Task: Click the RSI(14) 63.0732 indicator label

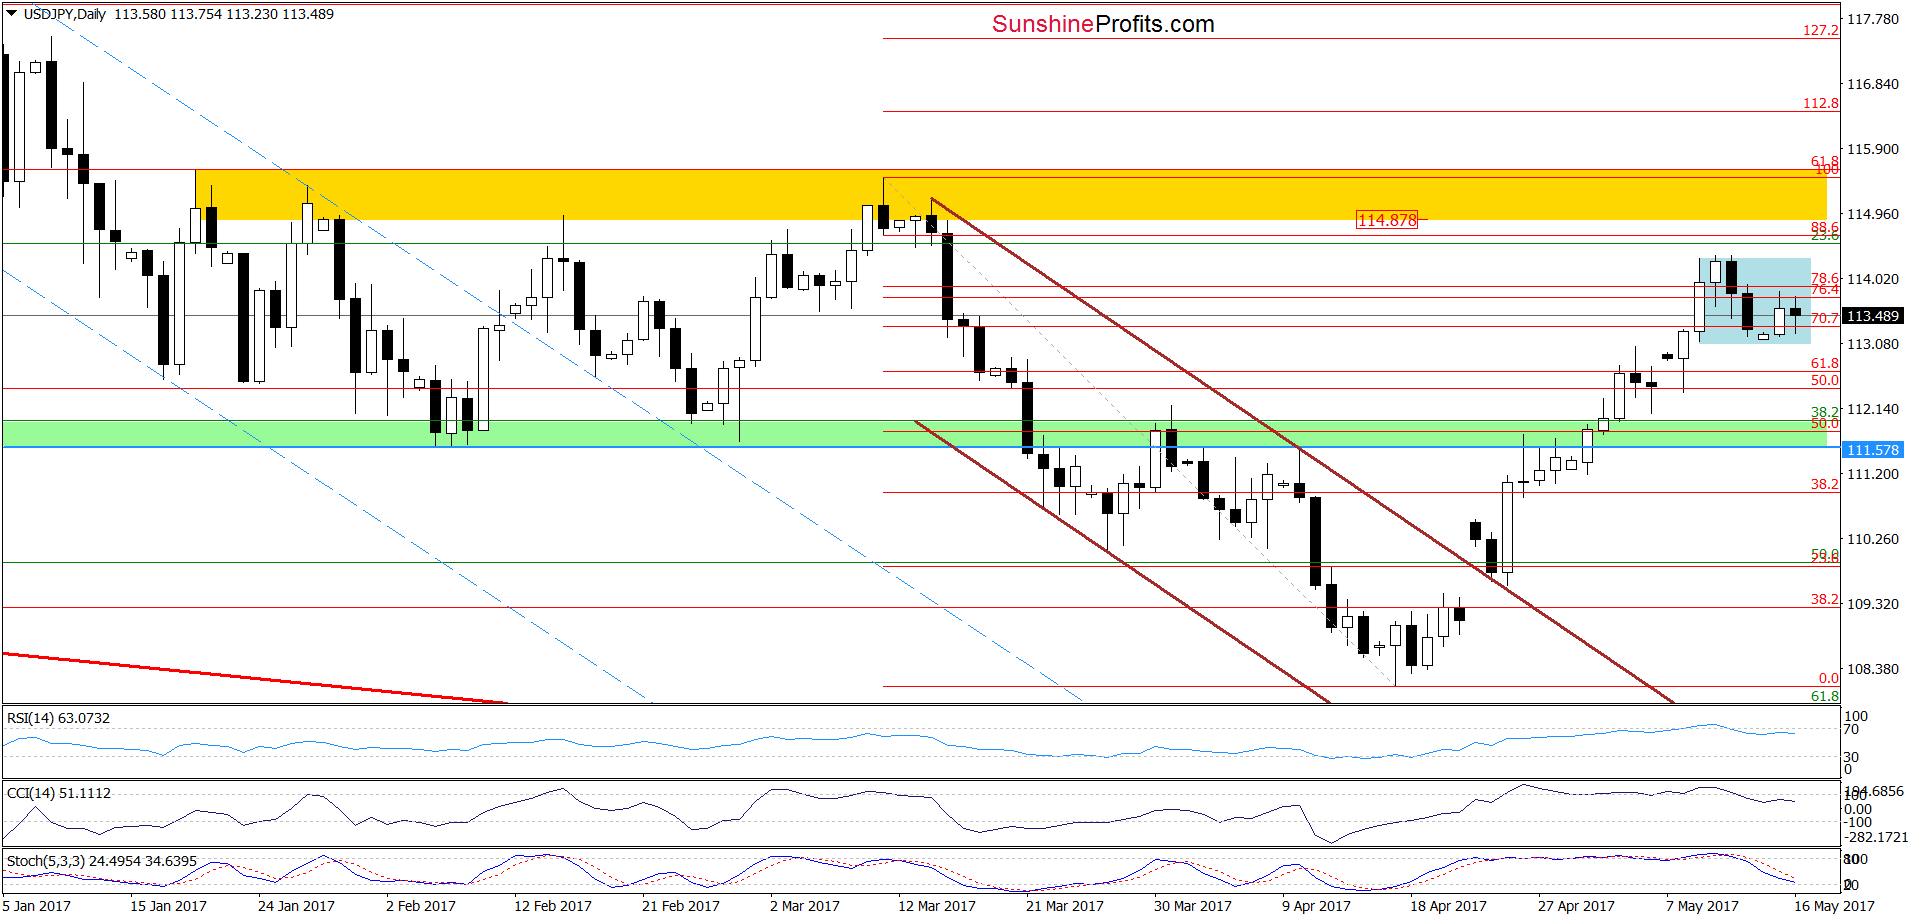Action: click(x=58, y=718)
